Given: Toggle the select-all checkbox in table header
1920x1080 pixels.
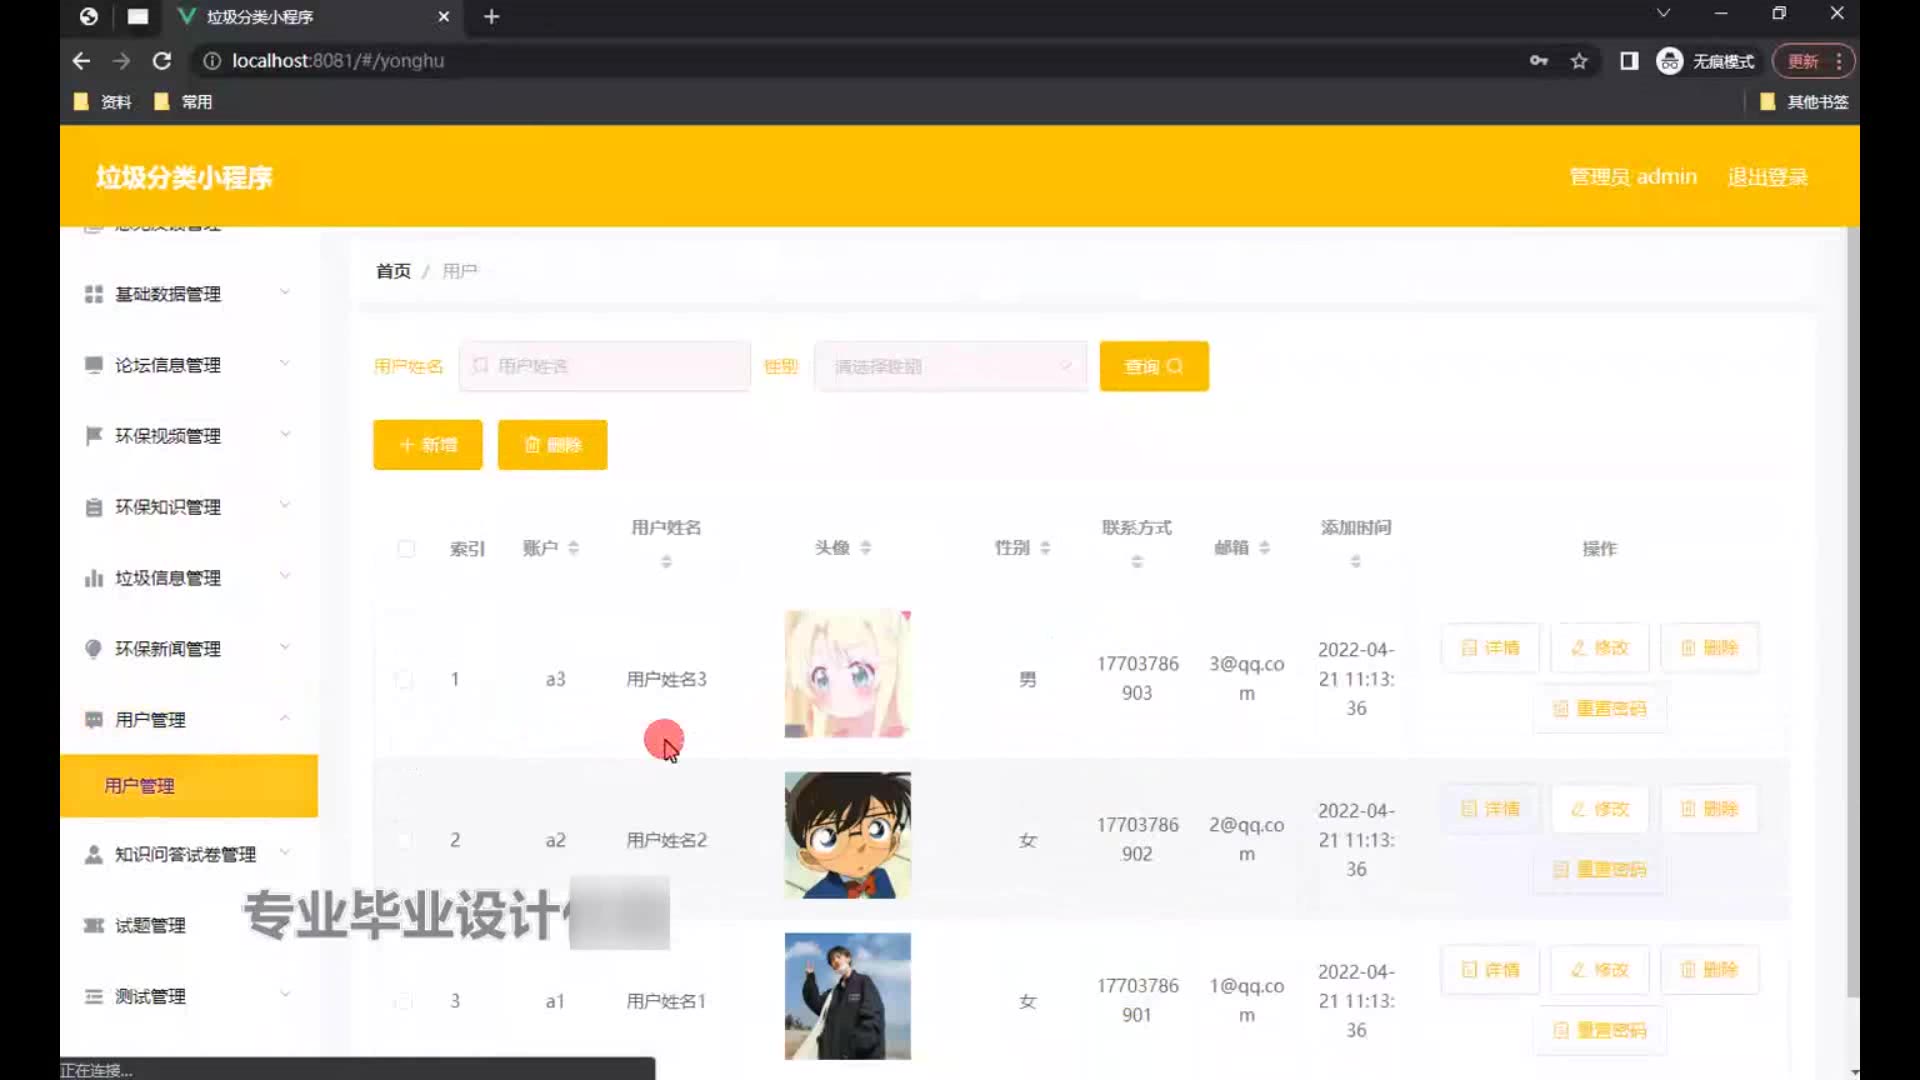Looking at the screenshot, I should pyautogui.click(x=406, y=548).
